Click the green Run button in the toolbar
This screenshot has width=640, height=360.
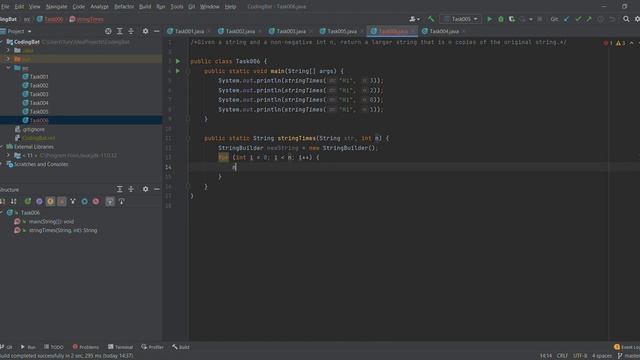click(489, 19)
